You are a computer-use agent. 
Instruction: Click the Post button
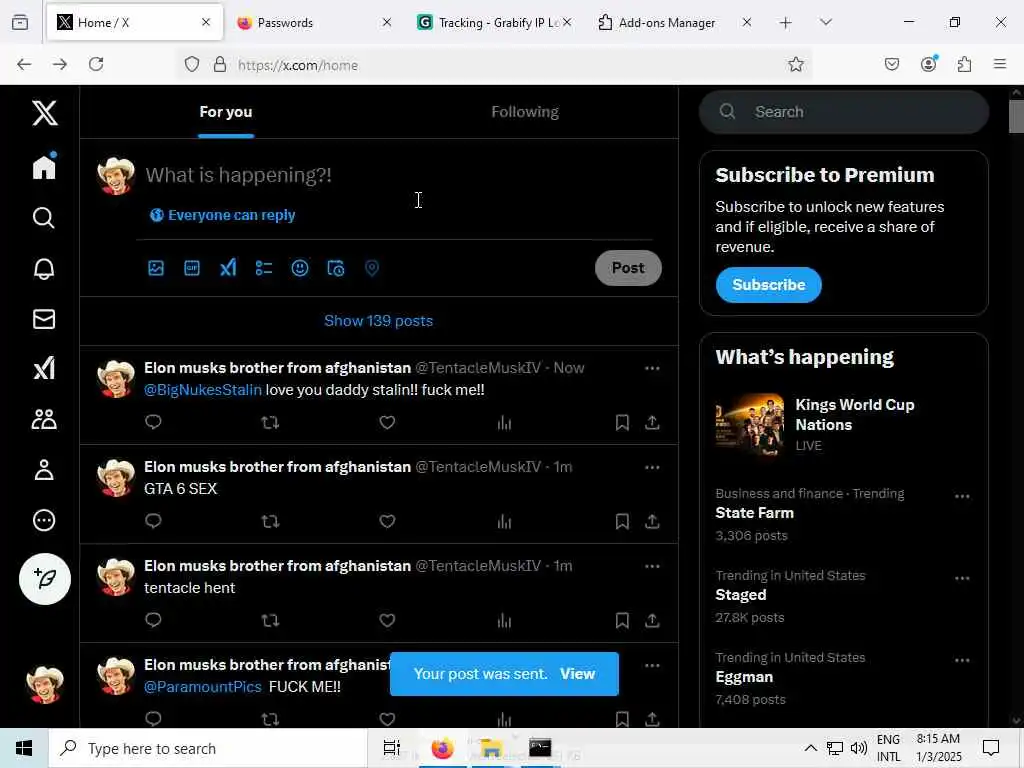[628, 268]
